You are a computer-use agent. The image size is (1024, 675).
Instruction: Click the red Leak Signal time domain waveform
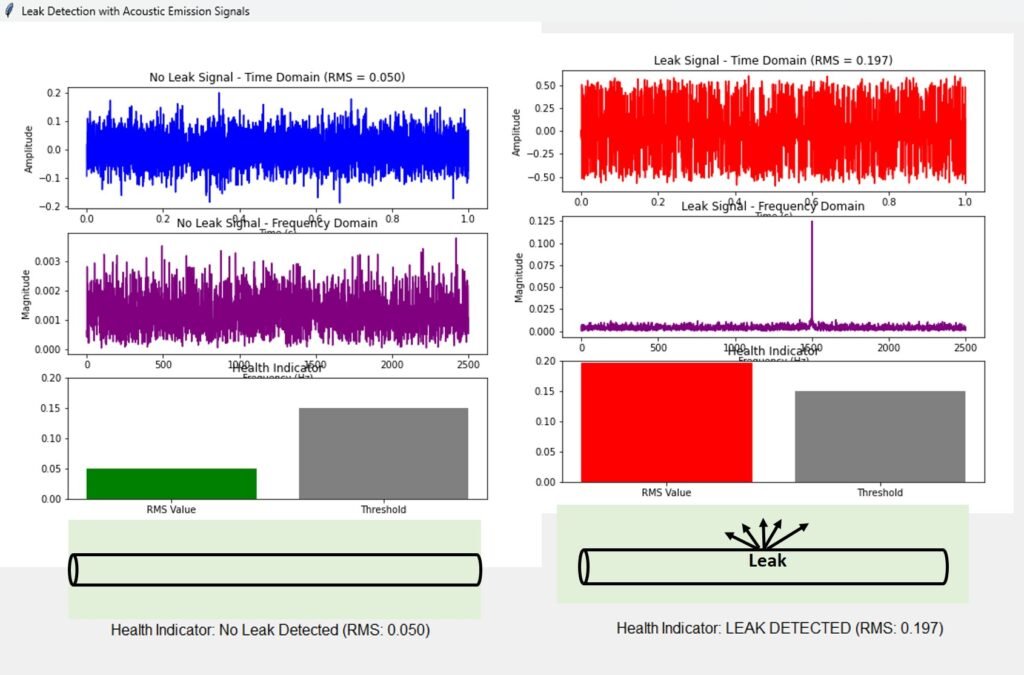point(772,130)
